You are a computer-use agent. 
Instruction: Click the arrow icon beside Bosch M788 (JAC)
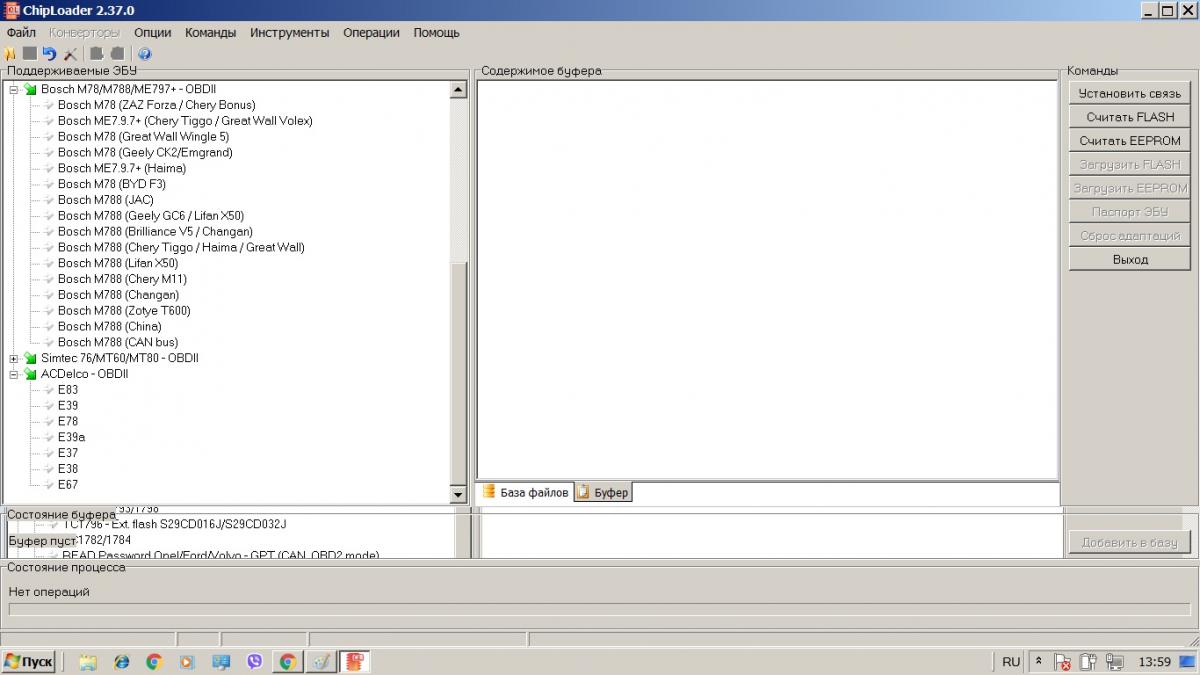47,200
